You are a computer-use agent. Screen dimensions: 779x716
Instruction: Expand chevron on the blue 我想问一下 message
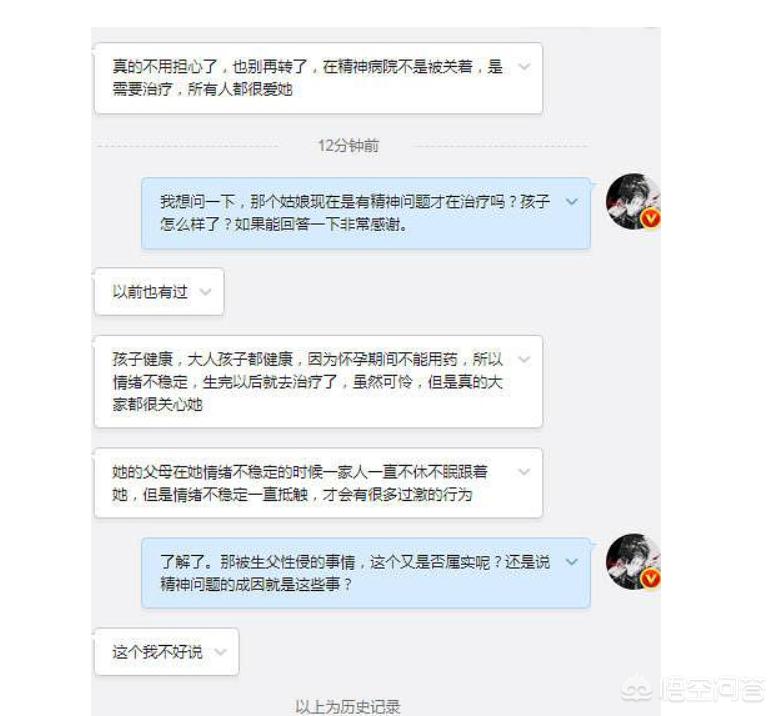[572, 202]
